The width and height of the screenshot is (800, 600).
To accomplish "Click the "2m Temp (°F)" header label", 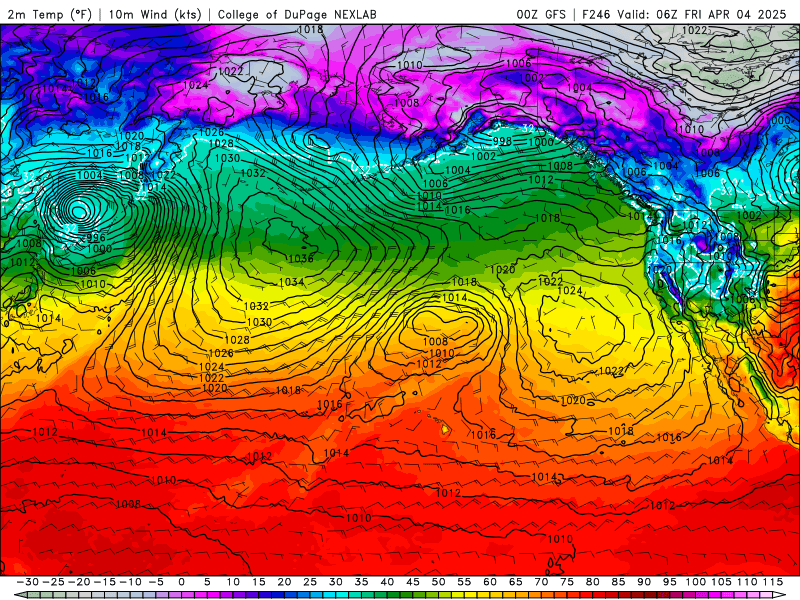I will coord(49,15).
